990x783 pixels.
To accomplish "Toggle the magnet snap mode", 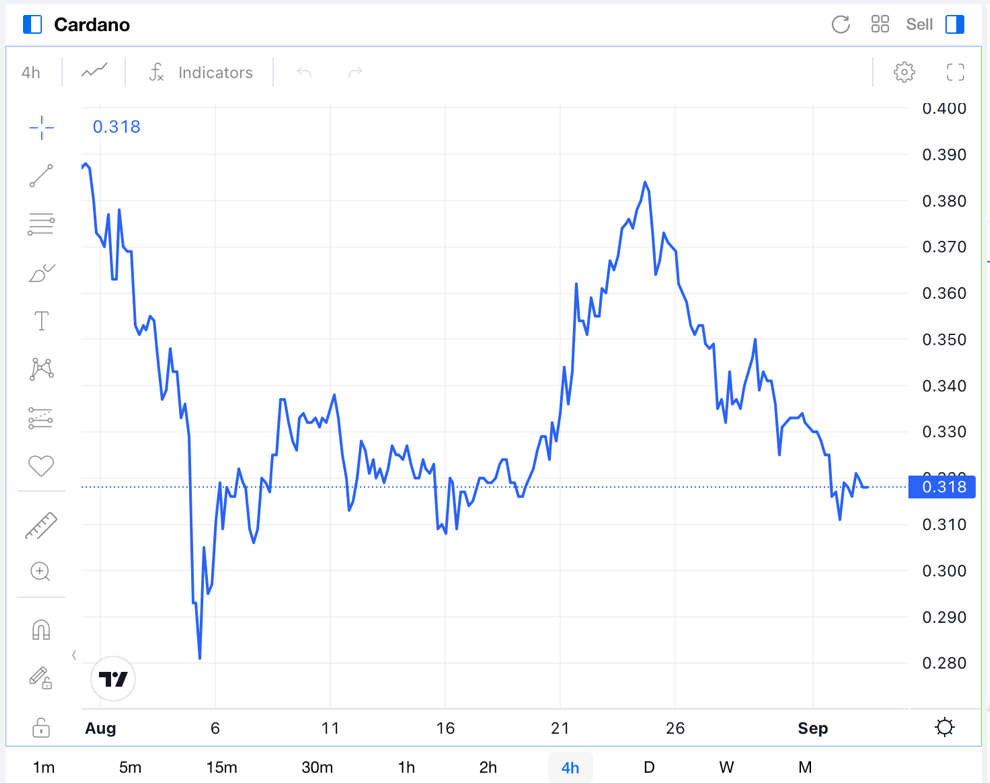I will 41,630.
